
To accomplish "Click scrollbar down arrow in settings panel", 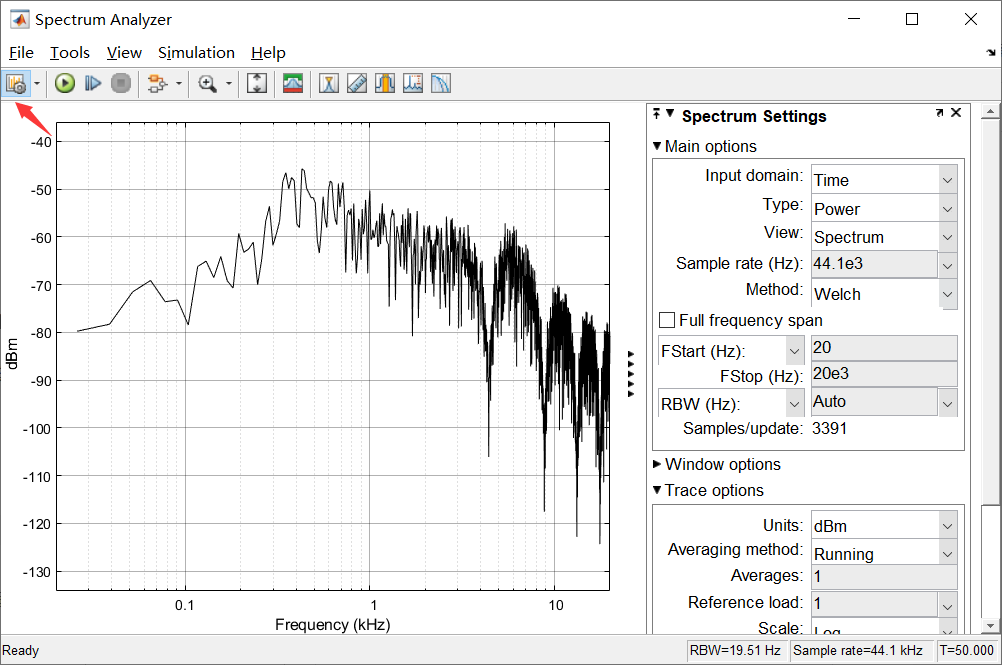I will [x=990, y=626].
